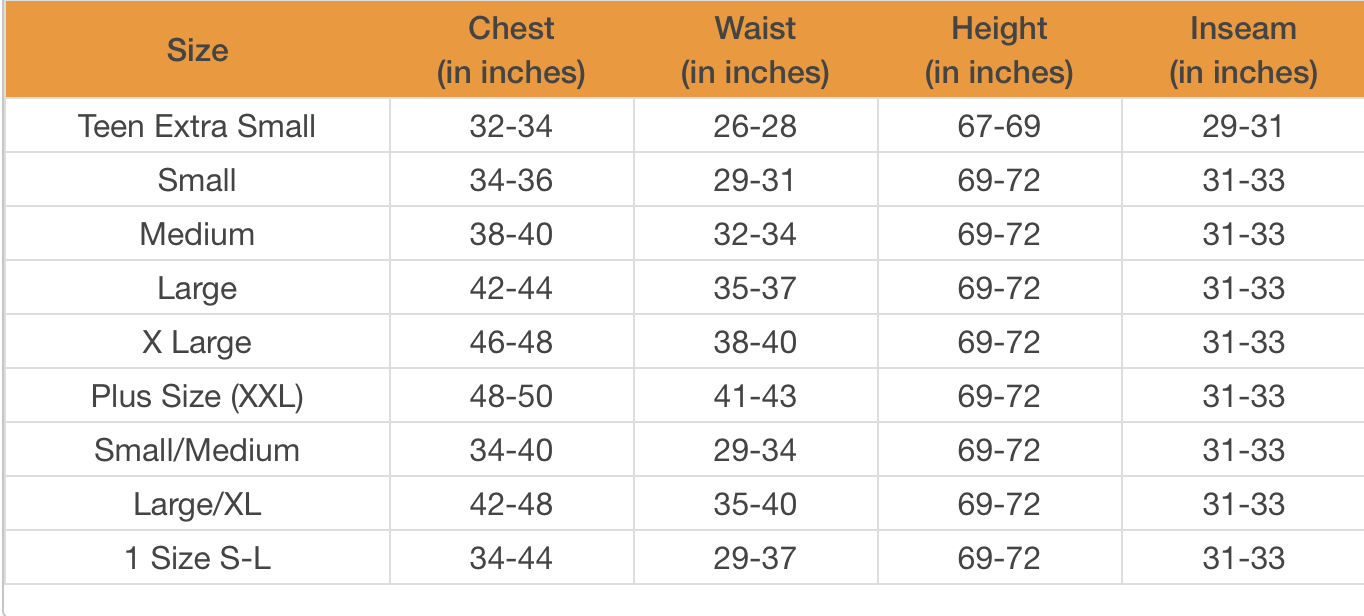1364x616 pixels.
Task: Select the Inseam (in inches) header cell
Action: (1243, 50)
